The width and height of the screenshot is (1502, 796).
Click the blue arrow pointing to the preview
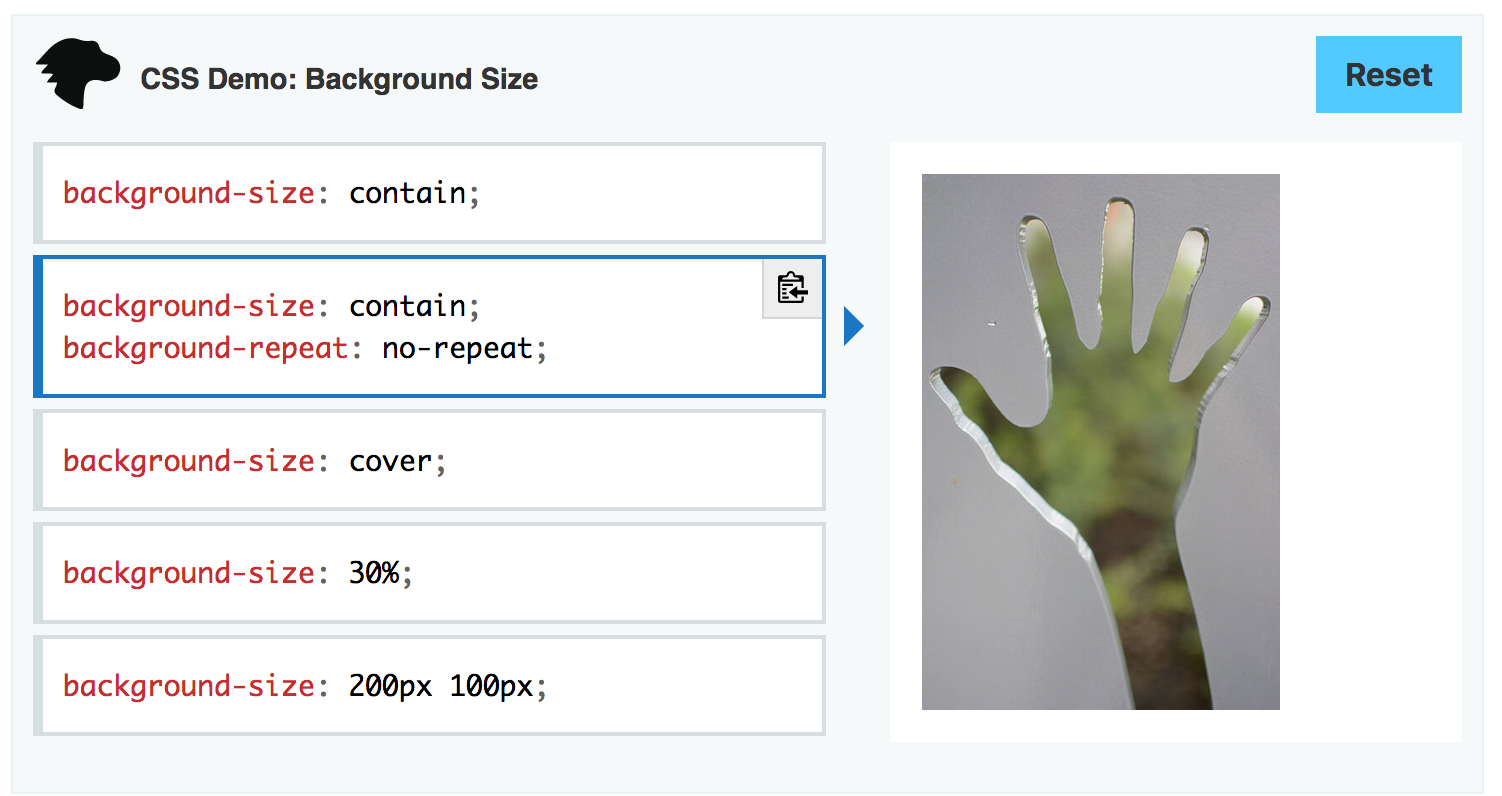(x=853, y=326)
